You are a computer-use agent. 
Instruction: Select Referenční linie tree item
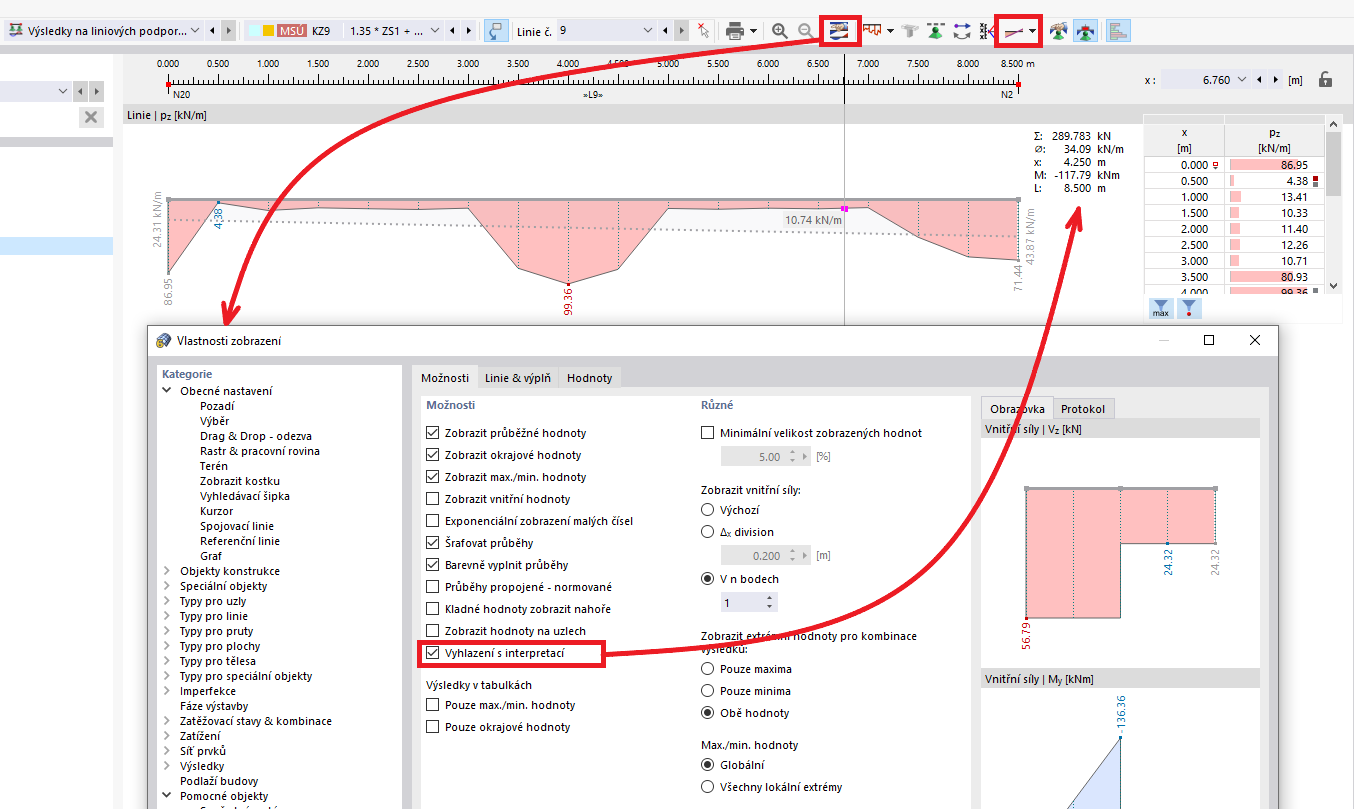(x=240, y=541)
